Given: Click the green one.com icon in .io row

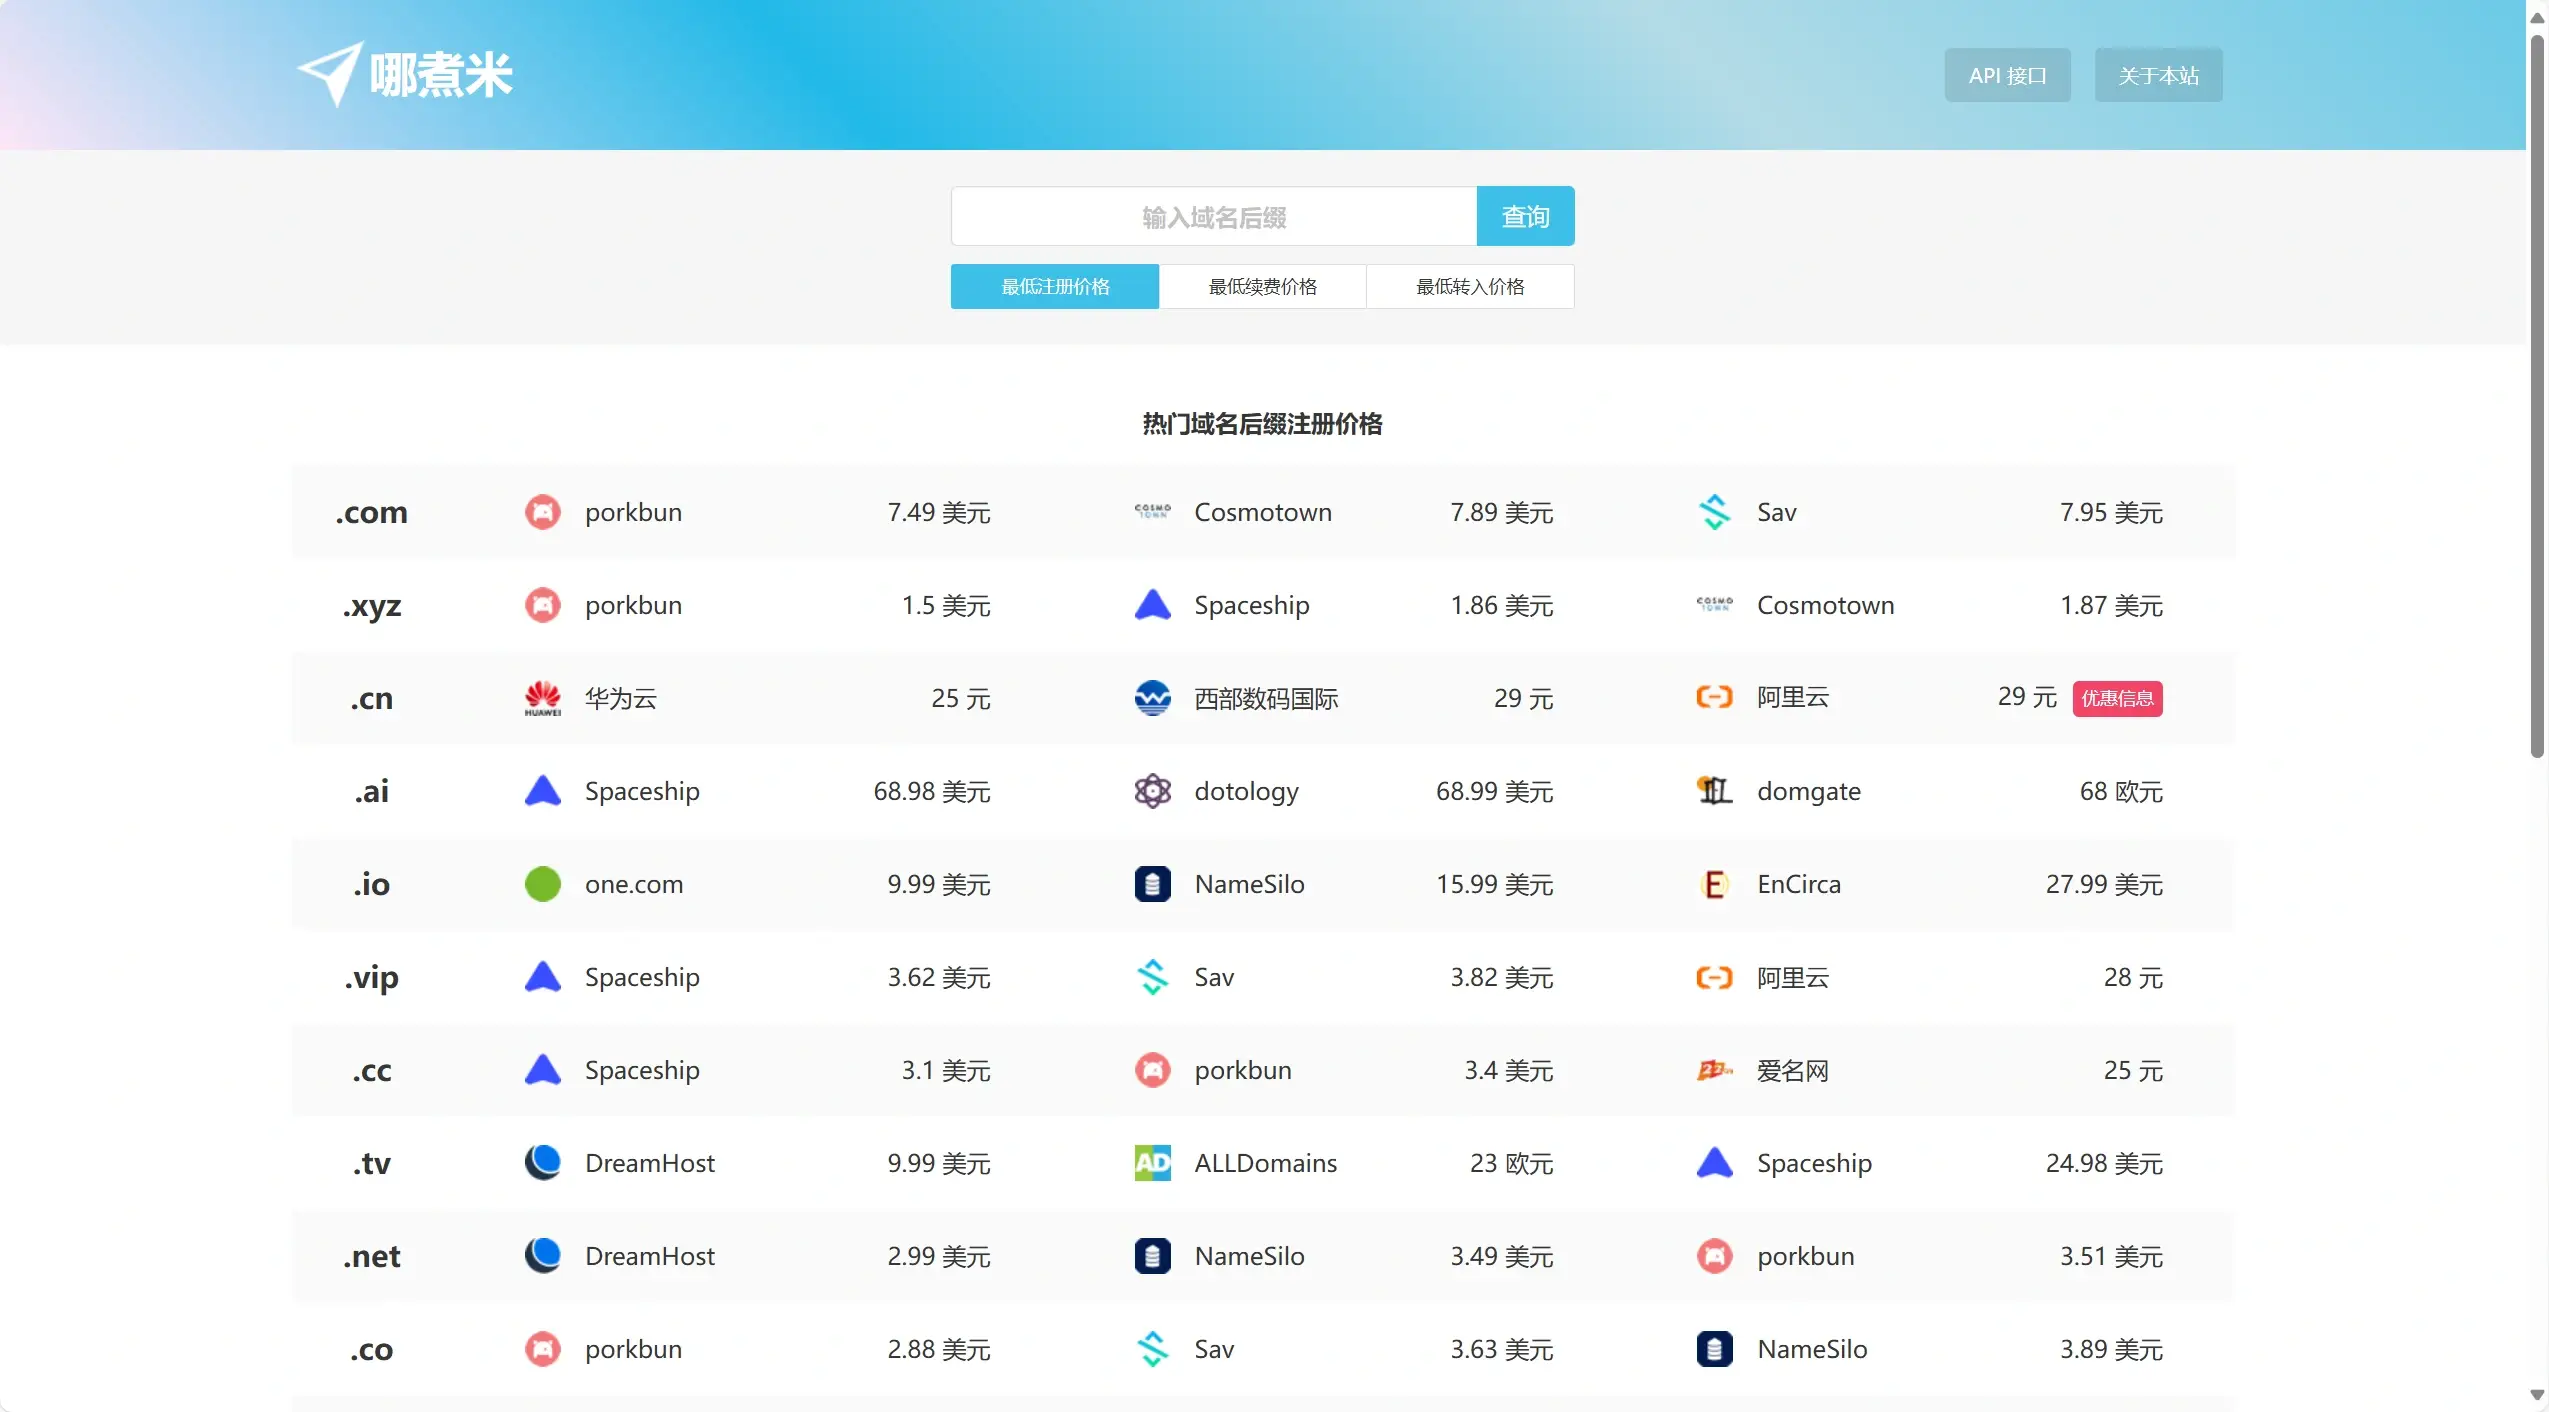Looking at the screenshot, I should click(x=542, y=884).
